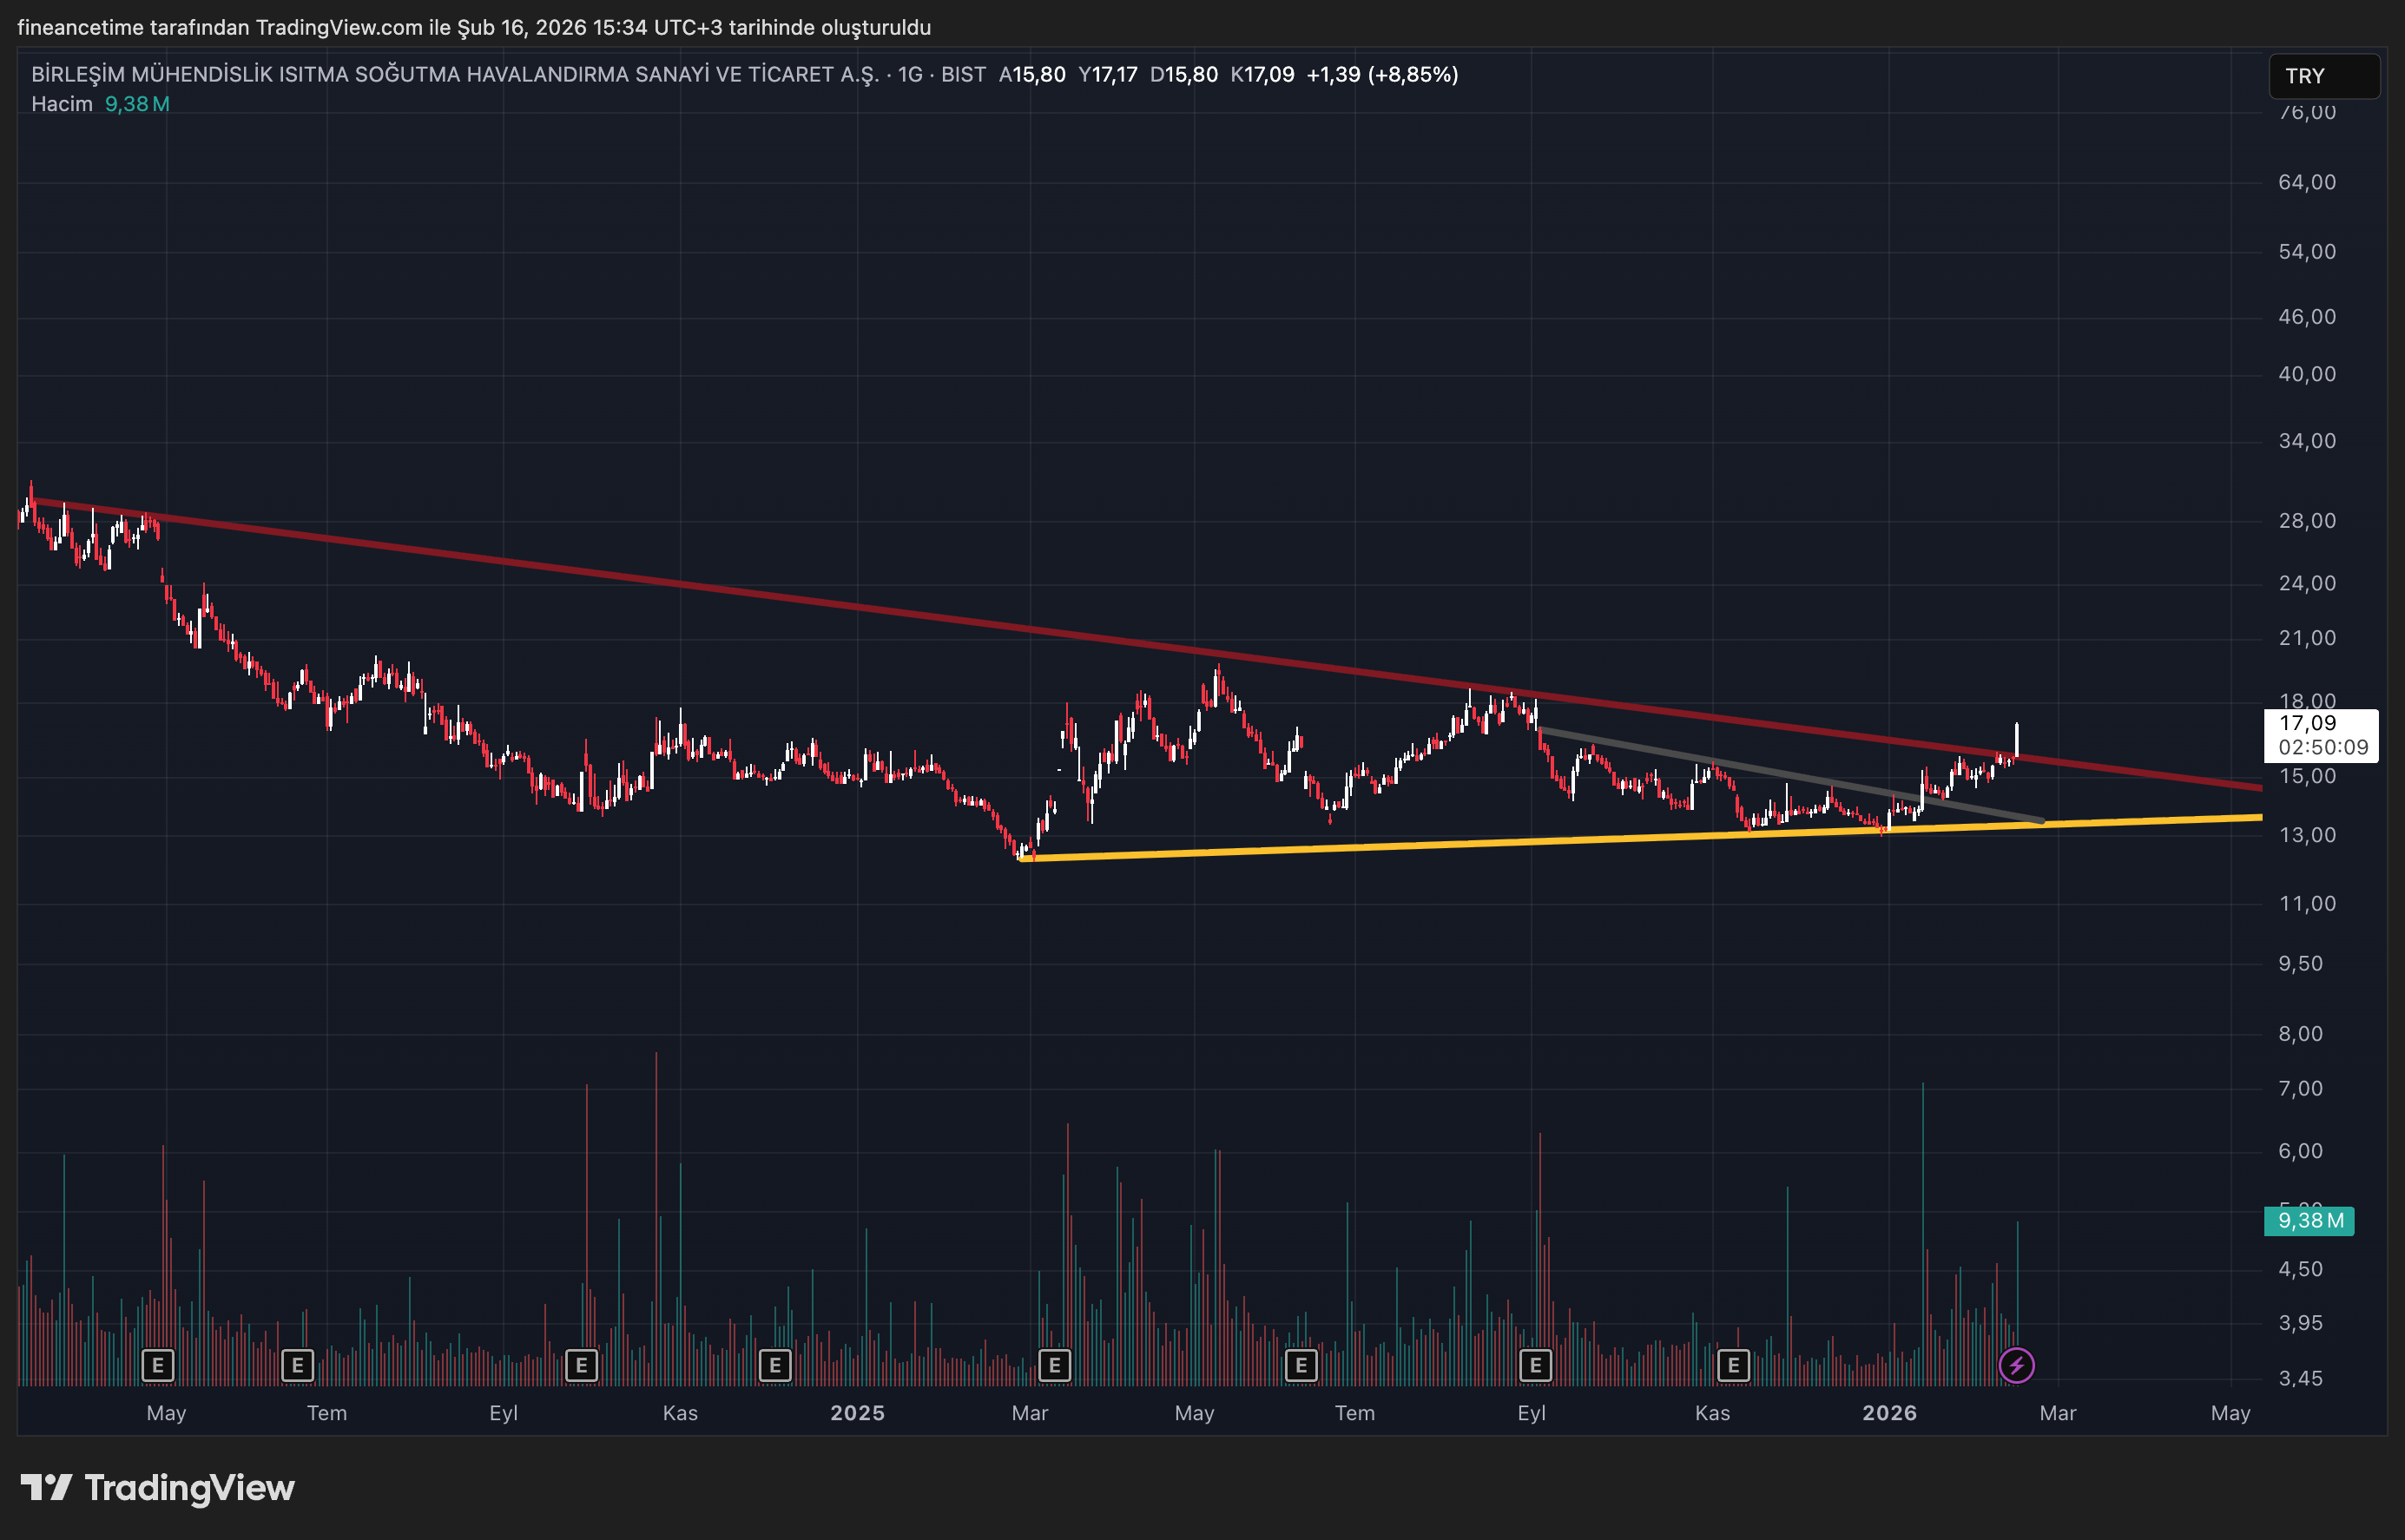Select the first E earnings marker near May 2024

pyautogui.click(x=158, y=1365)
